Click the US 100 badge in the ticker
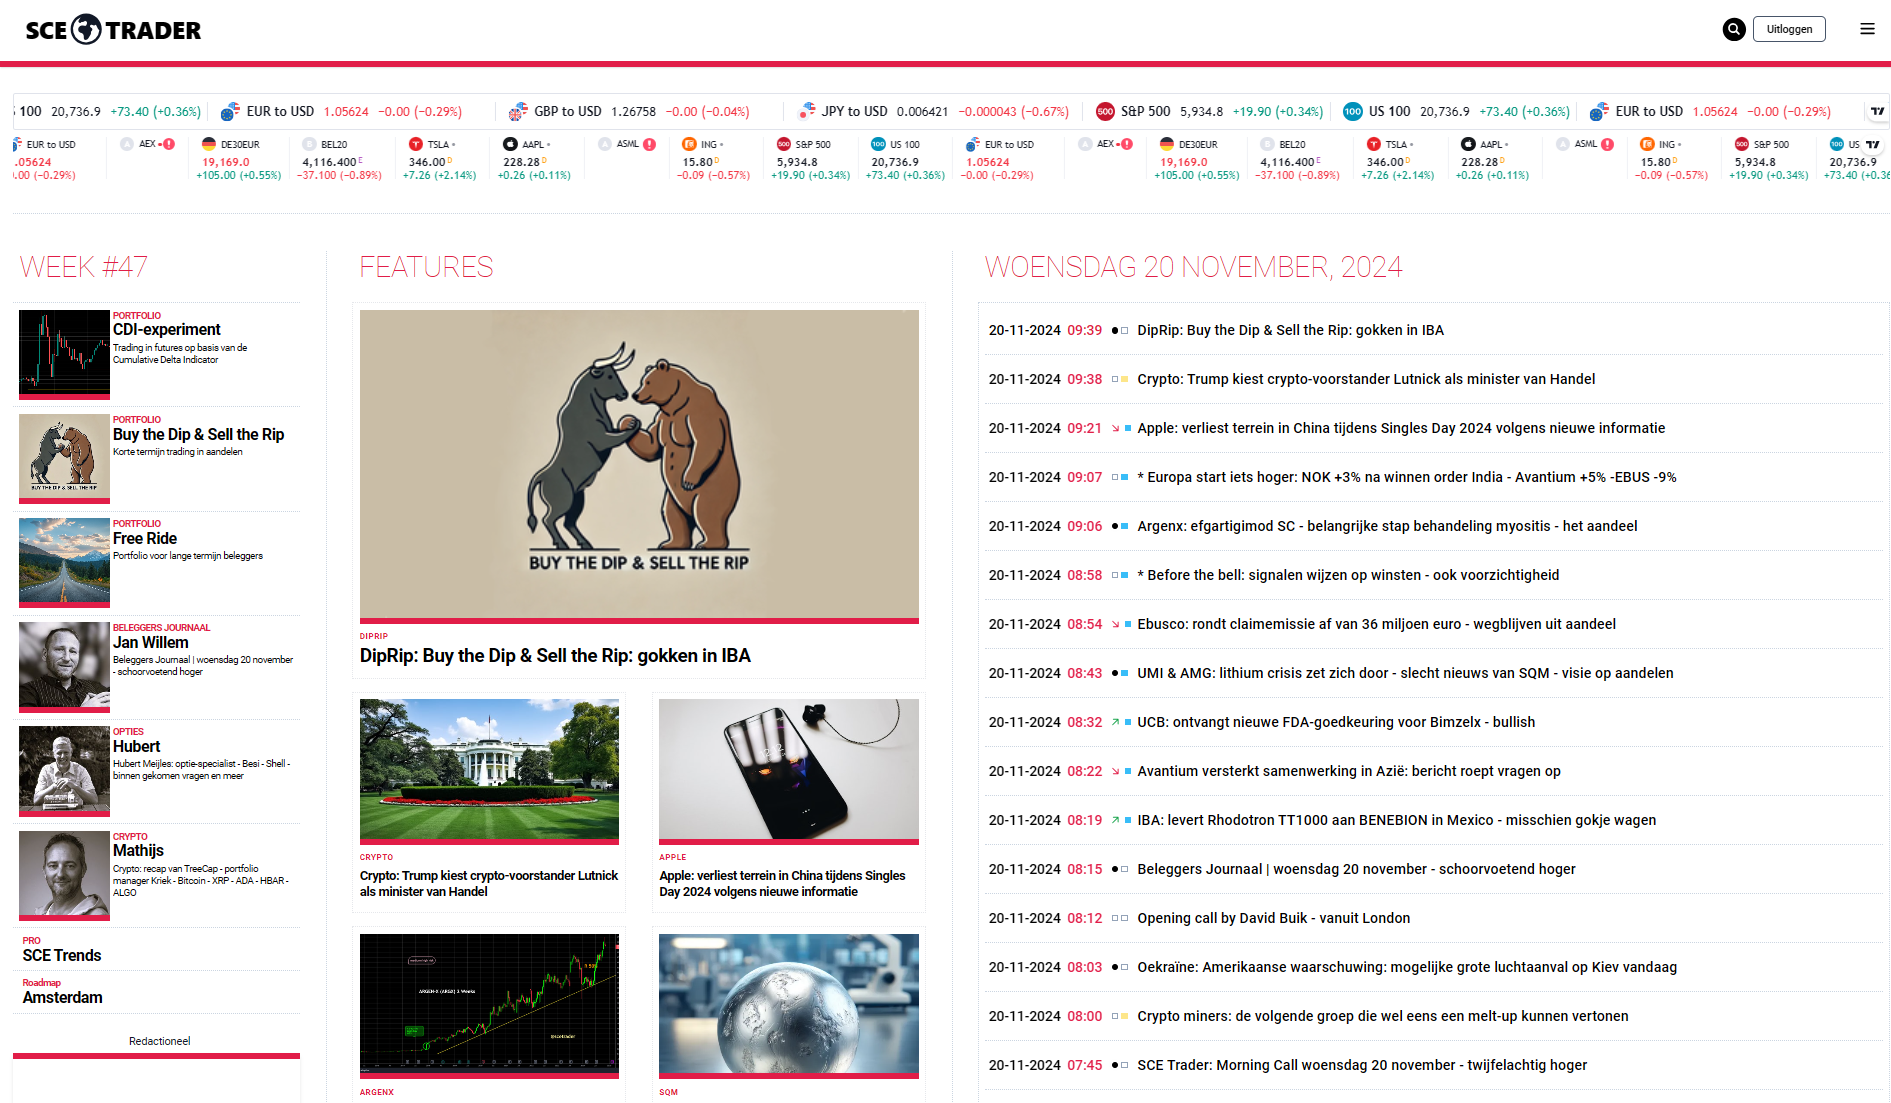The image size is (1891, 1103). pyautogui.click(x=876, y=144)
